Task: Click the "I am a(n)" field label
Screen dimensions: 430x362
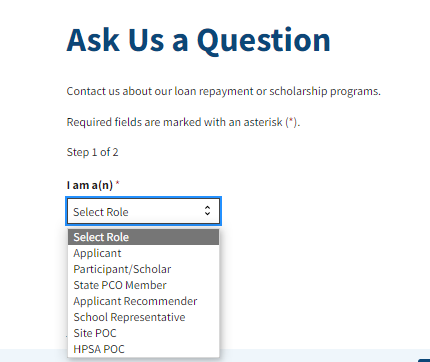Action: click(90, 185)
